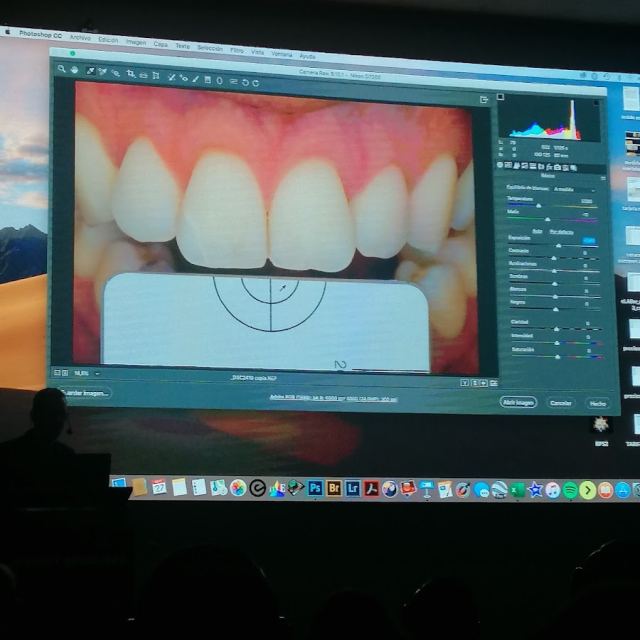Open Camera Raw preferences dialog icon

pyautogui.click(x=233, y=81)
